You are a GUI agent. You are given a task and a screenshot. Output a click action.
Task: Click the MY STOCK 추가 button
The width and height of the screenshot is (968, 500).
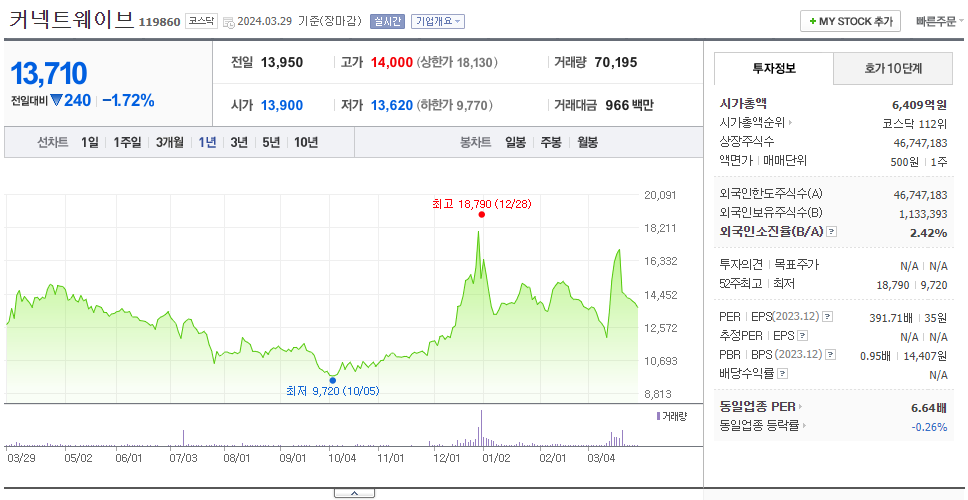pos(851,22)
